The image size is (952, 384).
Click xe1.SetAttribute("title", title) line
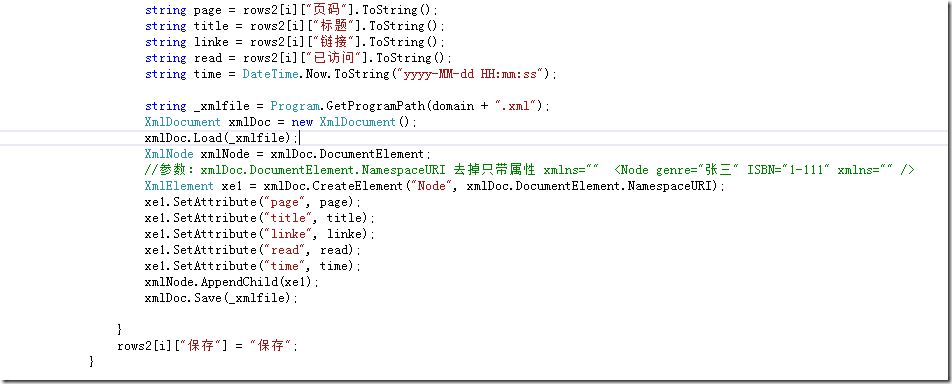tap(260, 218)
